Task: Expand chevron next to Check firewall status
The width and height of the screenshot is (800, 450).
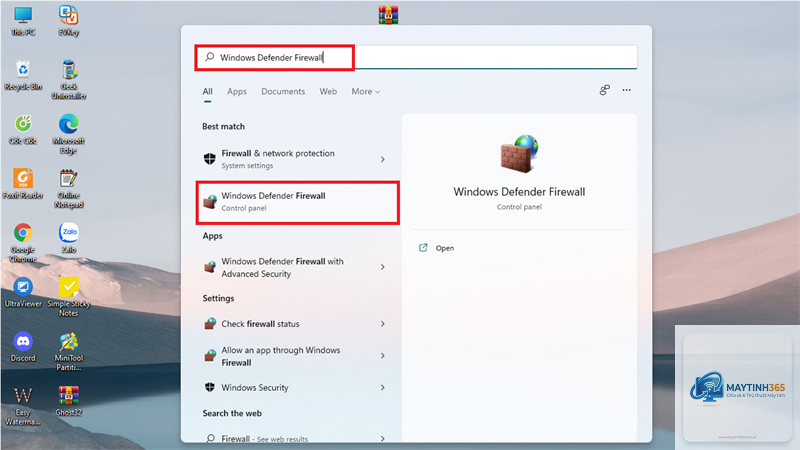Action: [x=383, y=324]
